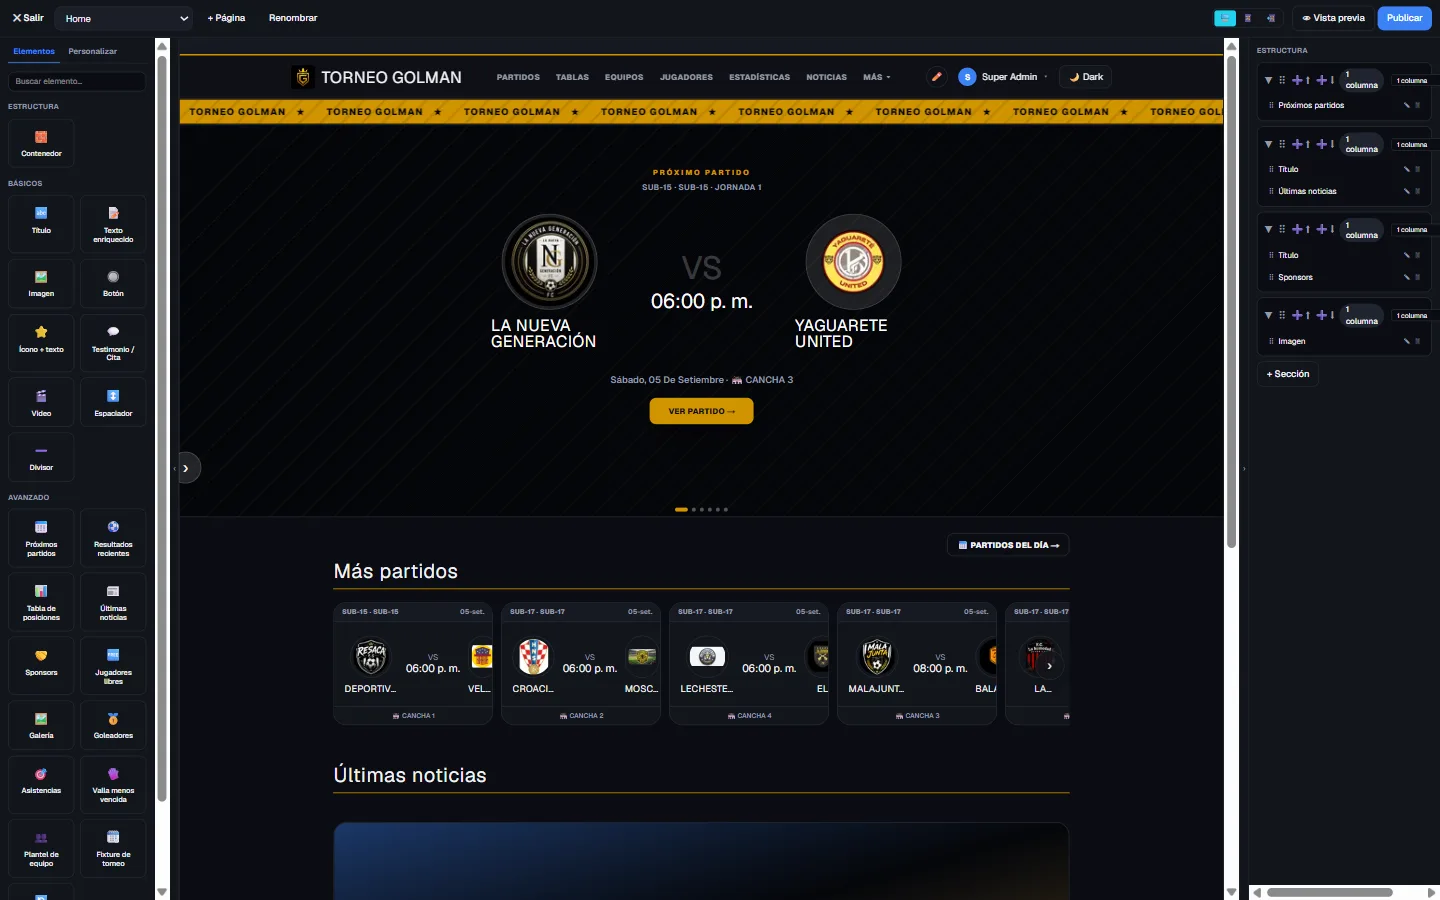Open the ESTADÍSTICAS navigation item
The width and height of the screenshot is (1440, 900).
[759, 77]
